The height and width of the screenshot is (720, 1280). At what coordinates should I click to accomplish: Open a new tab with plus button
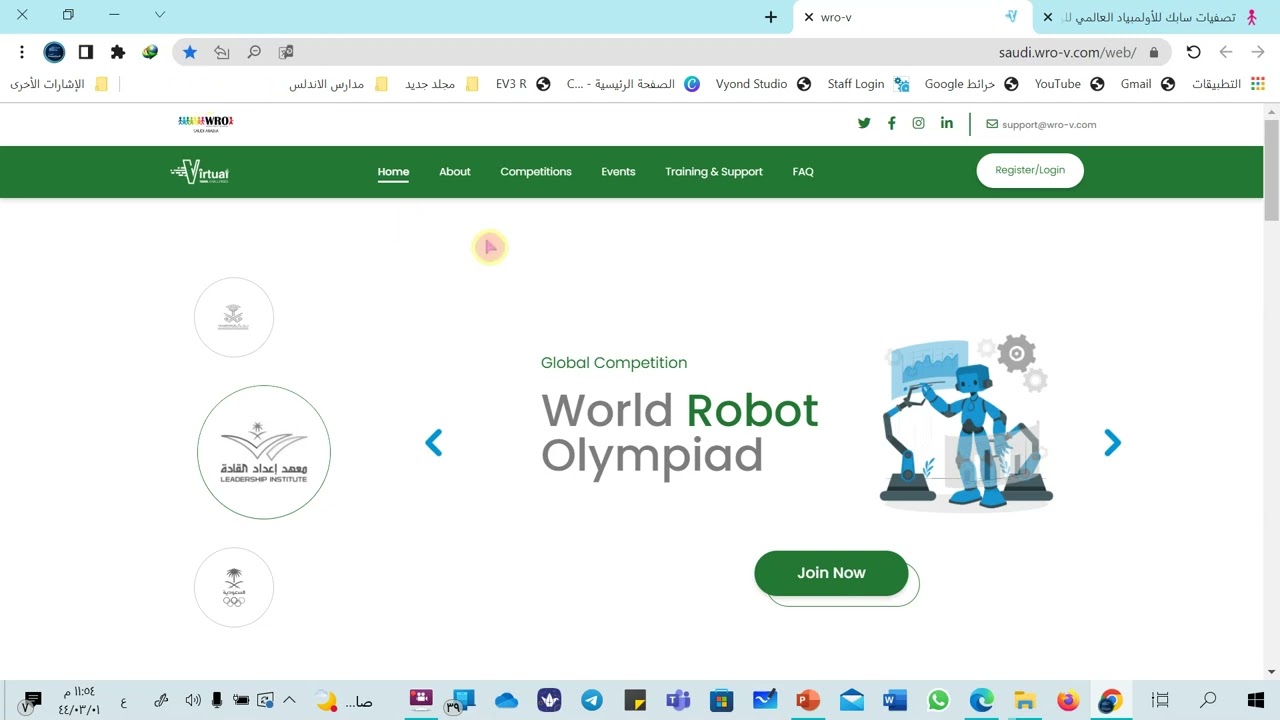tap(770, 17)
